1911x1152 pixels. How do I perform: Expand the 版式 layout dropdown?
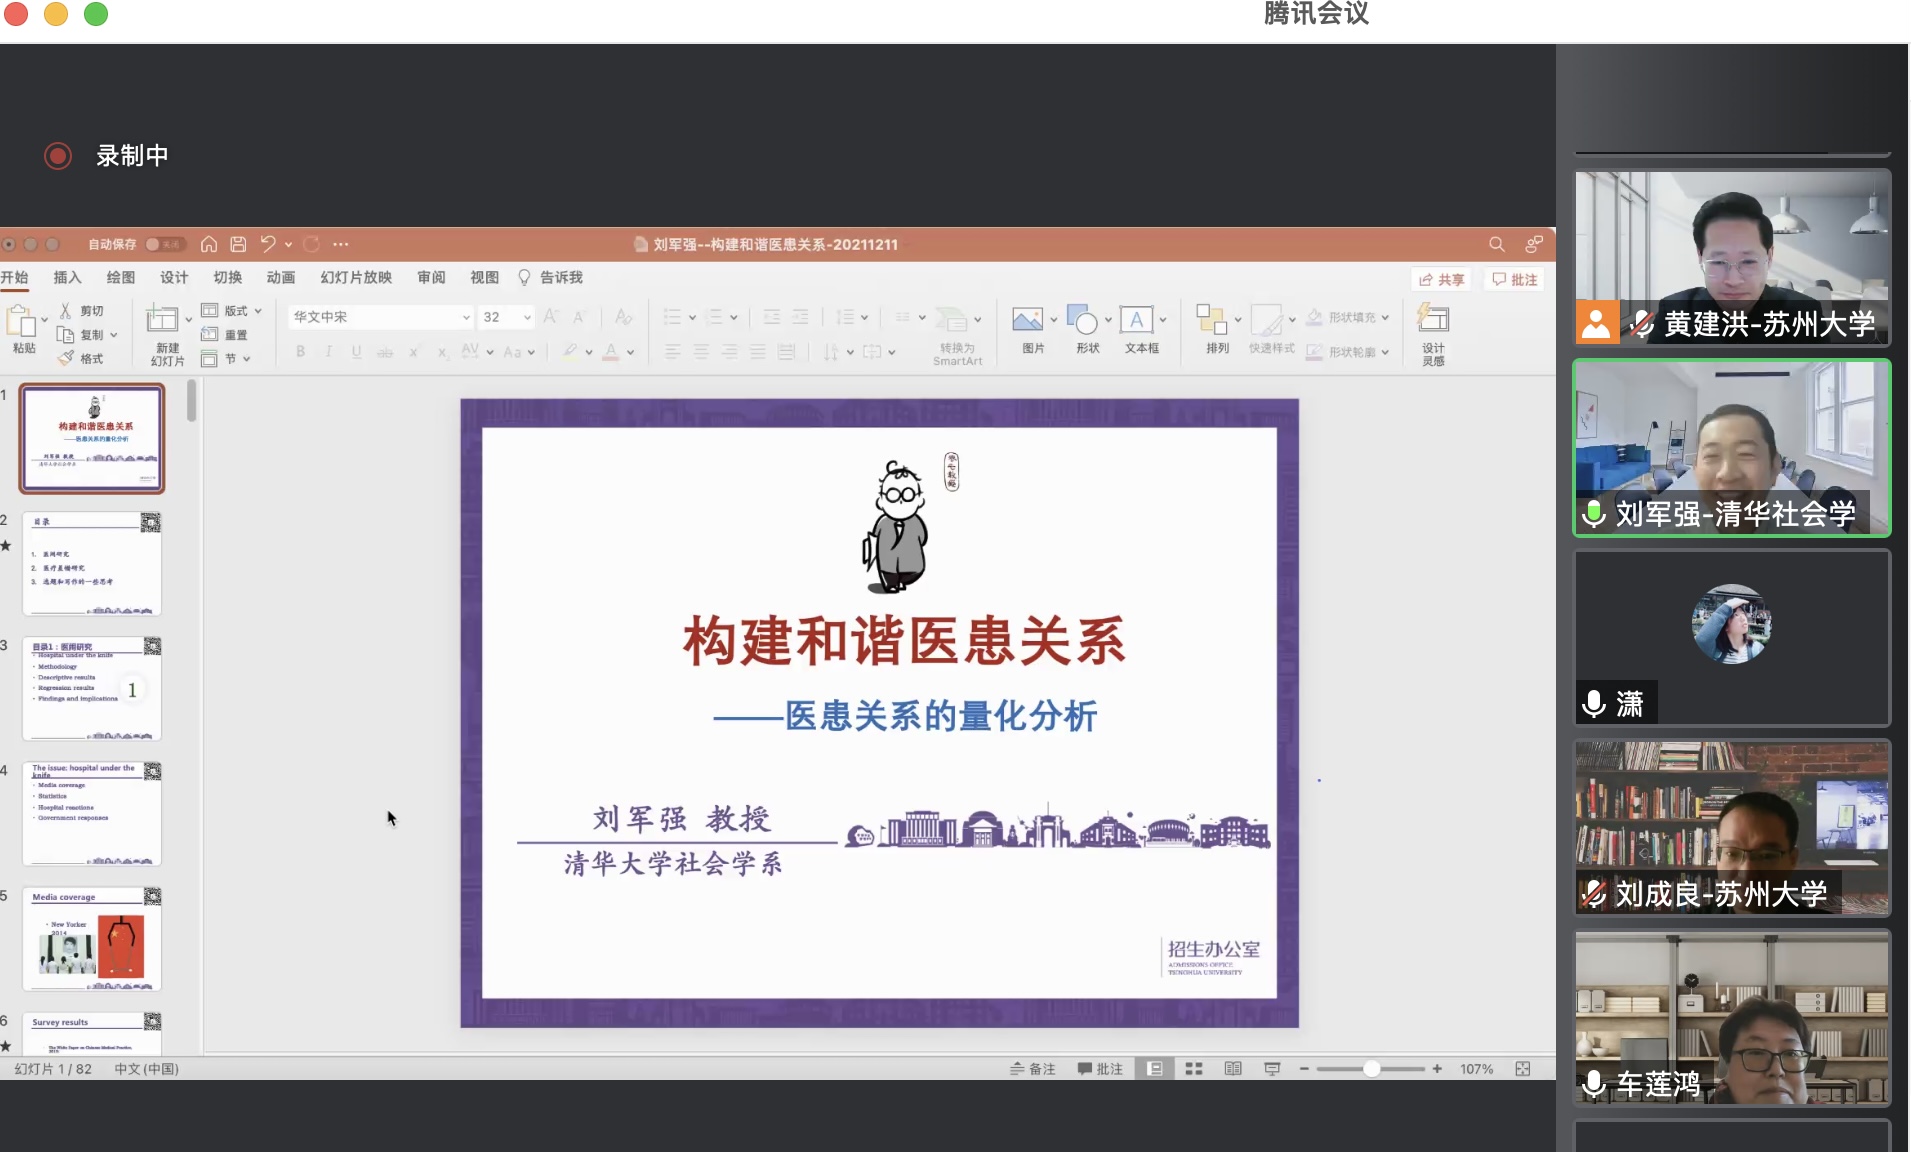coord(258,311)
